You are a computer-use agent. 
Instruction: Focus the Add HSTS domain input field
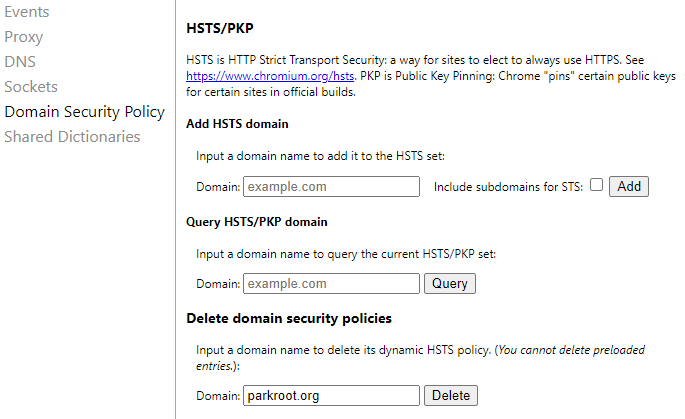coord(331,187)
